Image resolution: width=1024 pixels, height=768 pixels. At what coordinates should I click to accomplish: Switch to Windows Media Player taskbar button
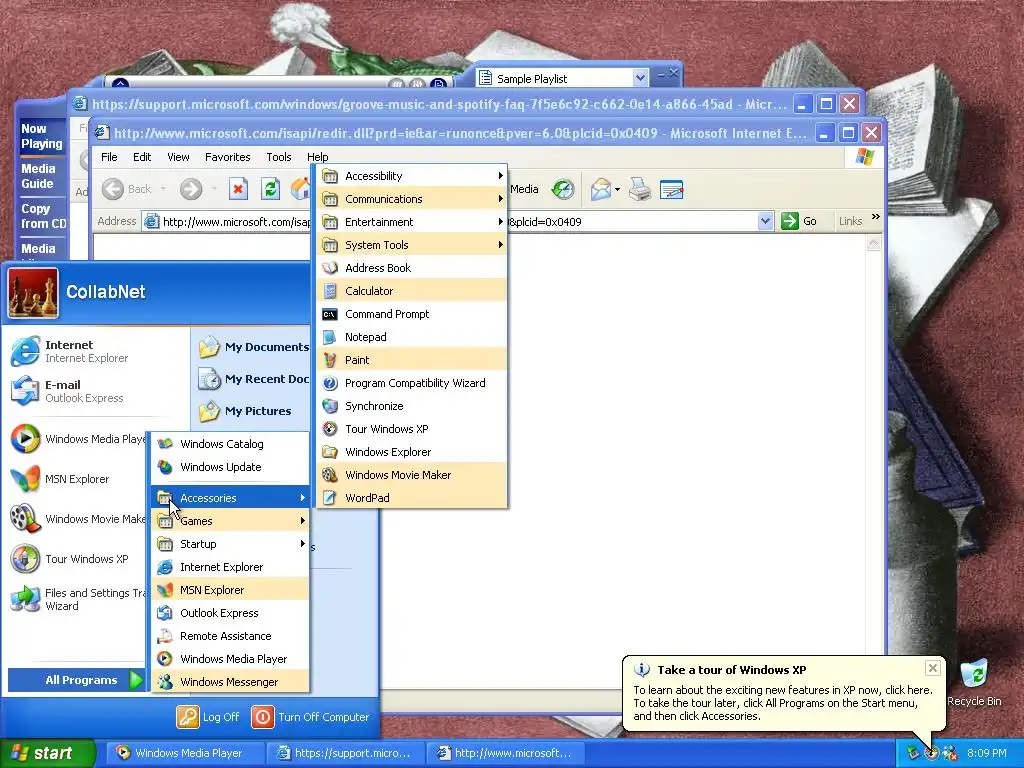[x=186, y=753]
